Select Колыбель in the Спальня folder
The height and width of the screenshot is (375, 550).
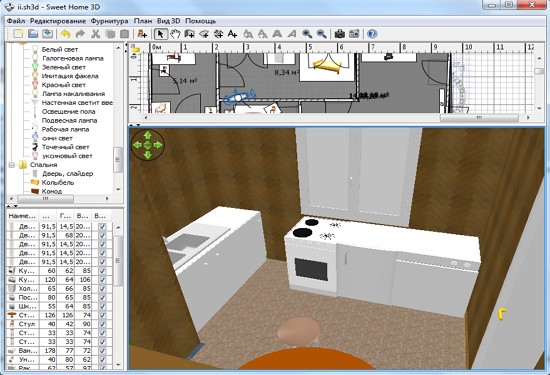point(58,182)
